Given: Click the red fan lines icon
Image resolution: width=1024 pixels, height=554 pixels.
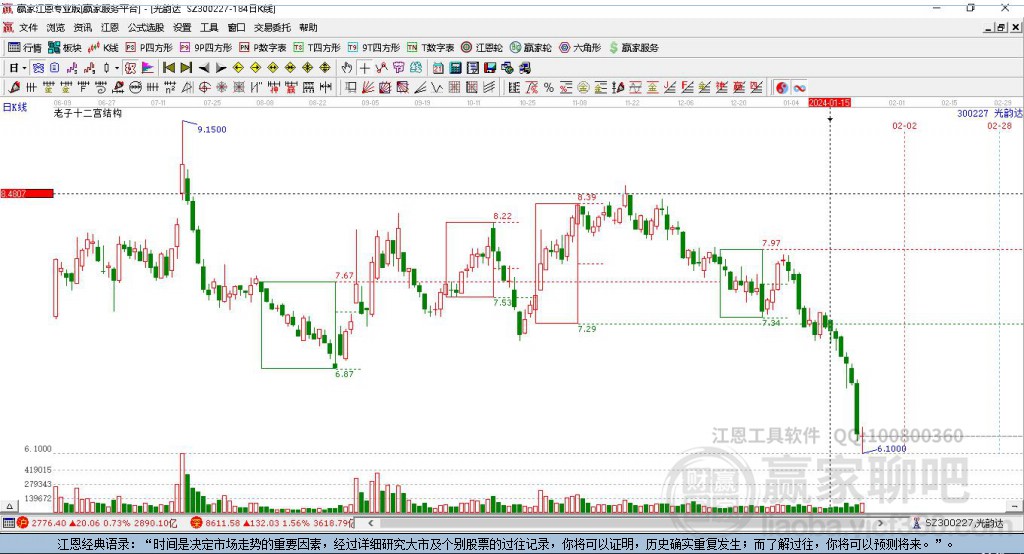Looking at the screenshot, I should (368, 88).
